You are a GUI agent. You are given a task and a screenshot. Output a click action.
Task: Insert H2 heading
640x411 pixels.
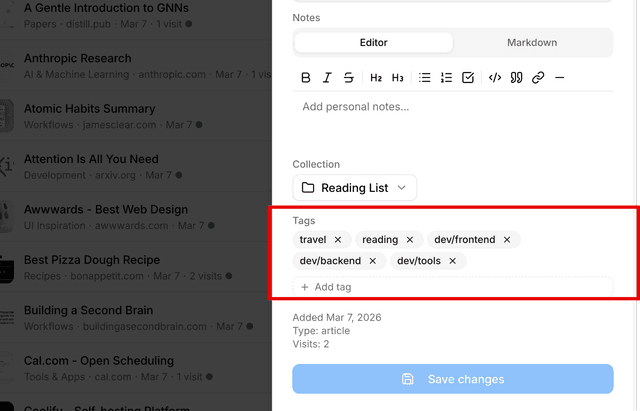(x=376, y=78)
